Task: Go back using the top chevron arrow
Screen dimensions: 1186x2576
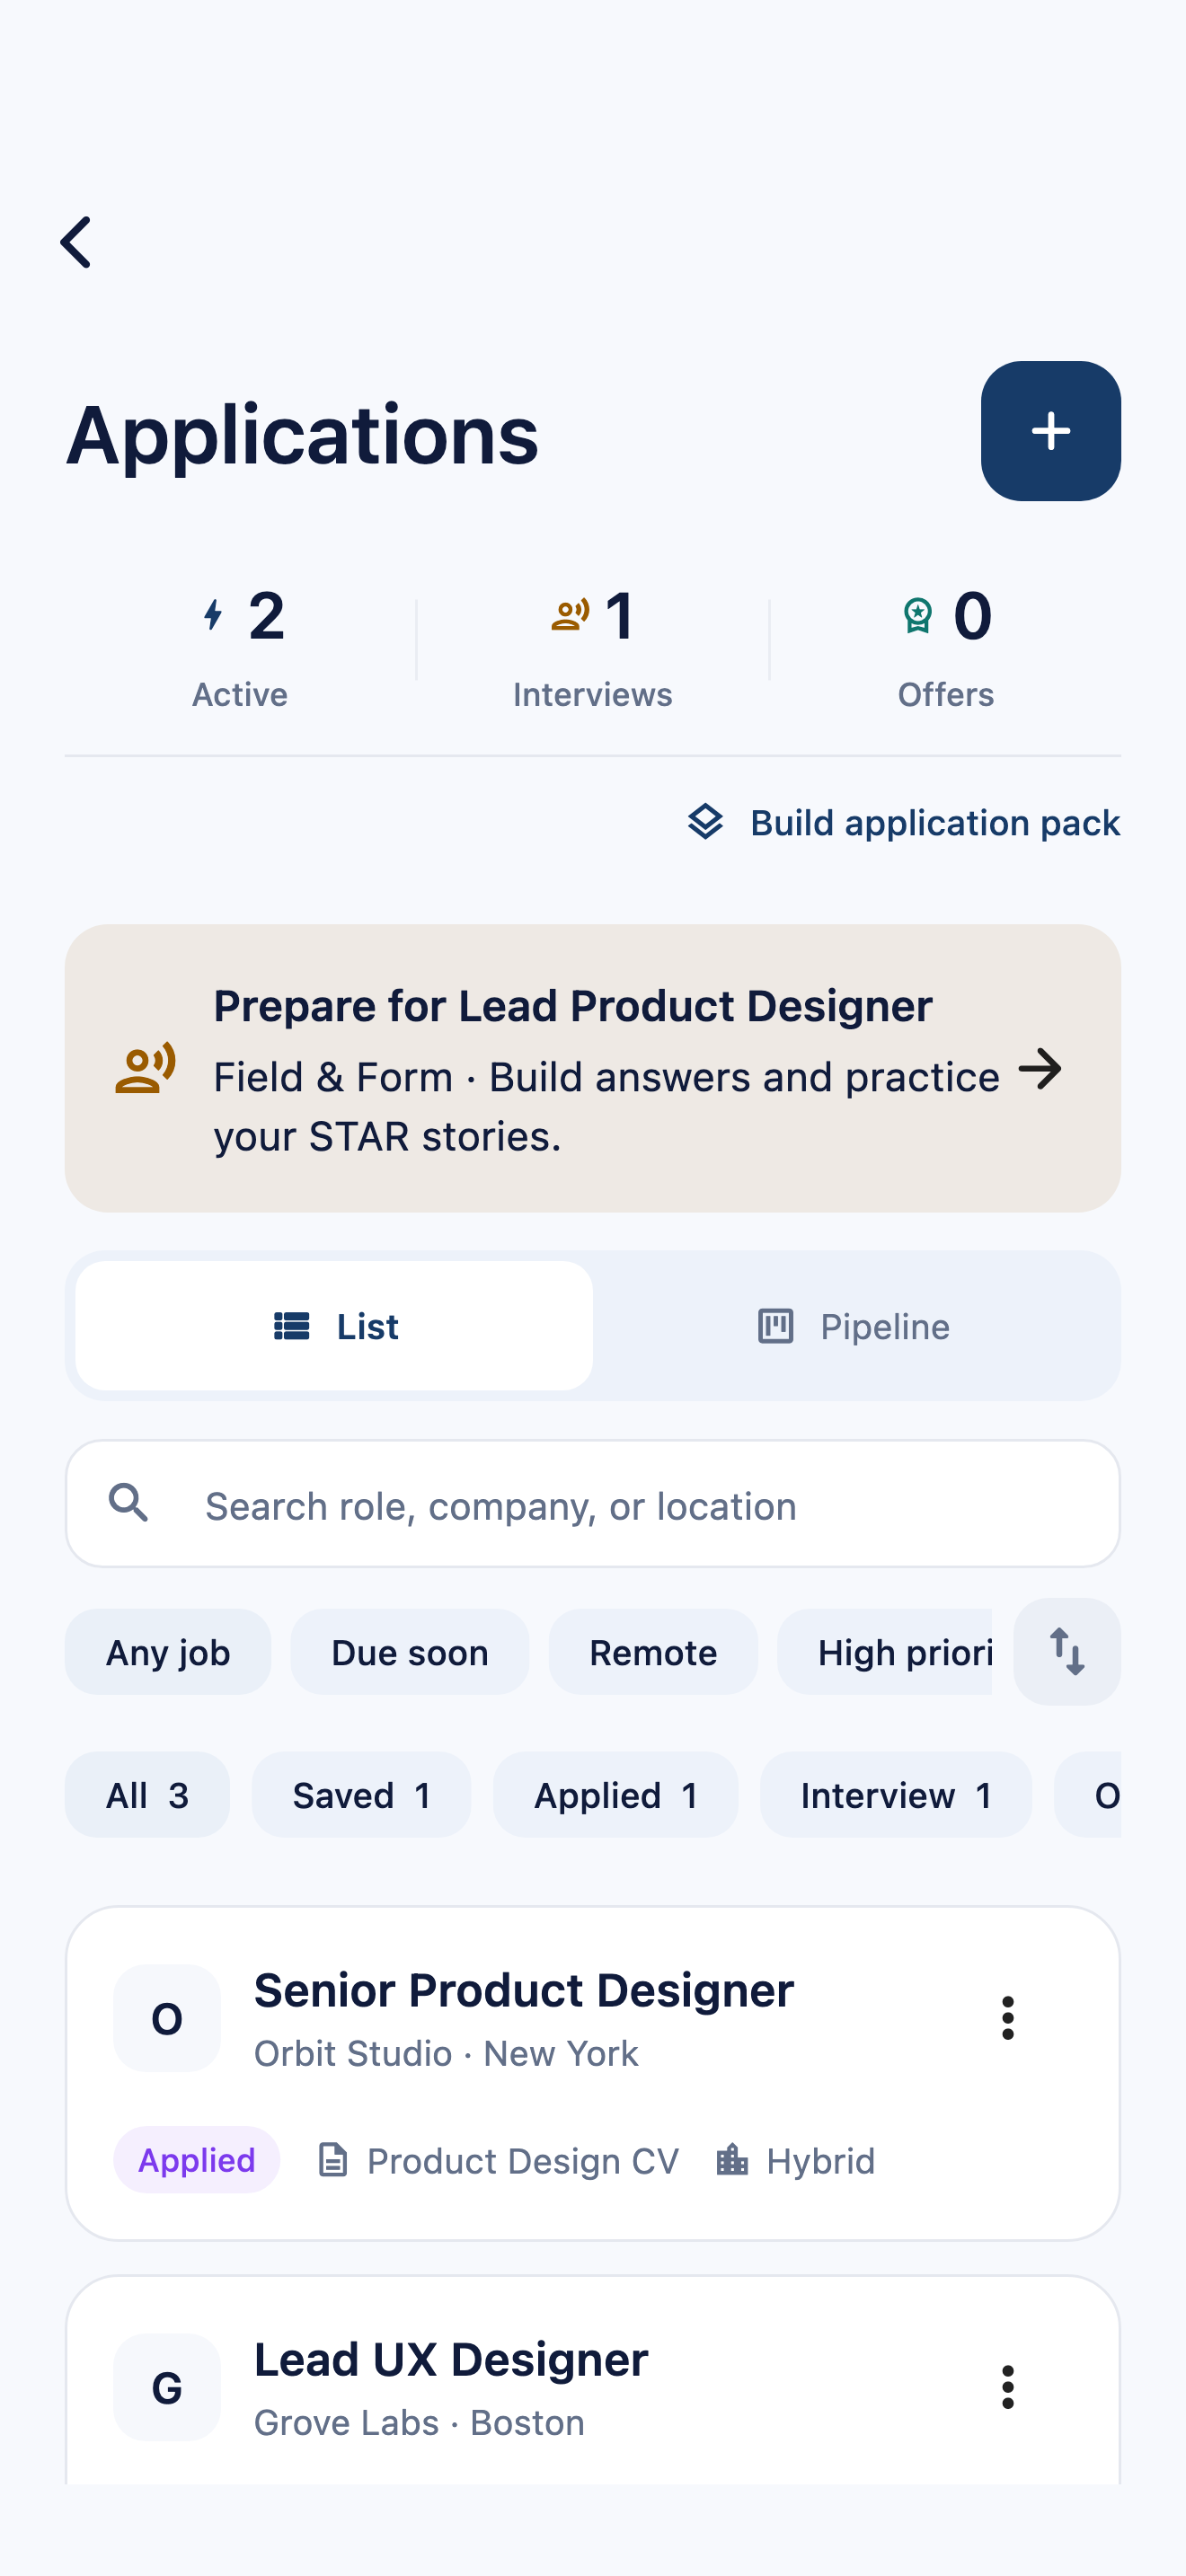Action: (76, 242)
